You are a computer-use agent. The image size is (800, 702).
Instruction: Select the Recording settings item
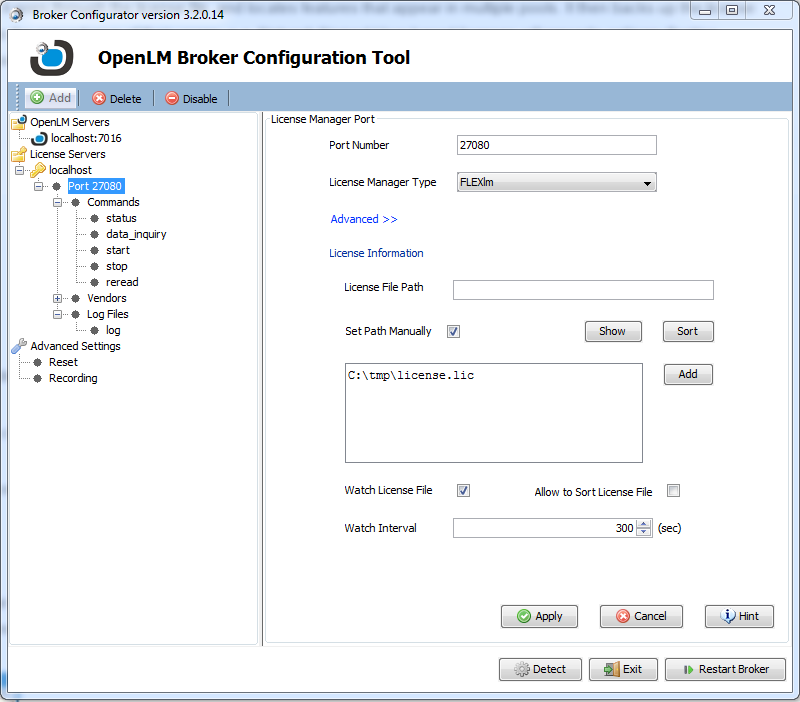click(x=73, y=378)
